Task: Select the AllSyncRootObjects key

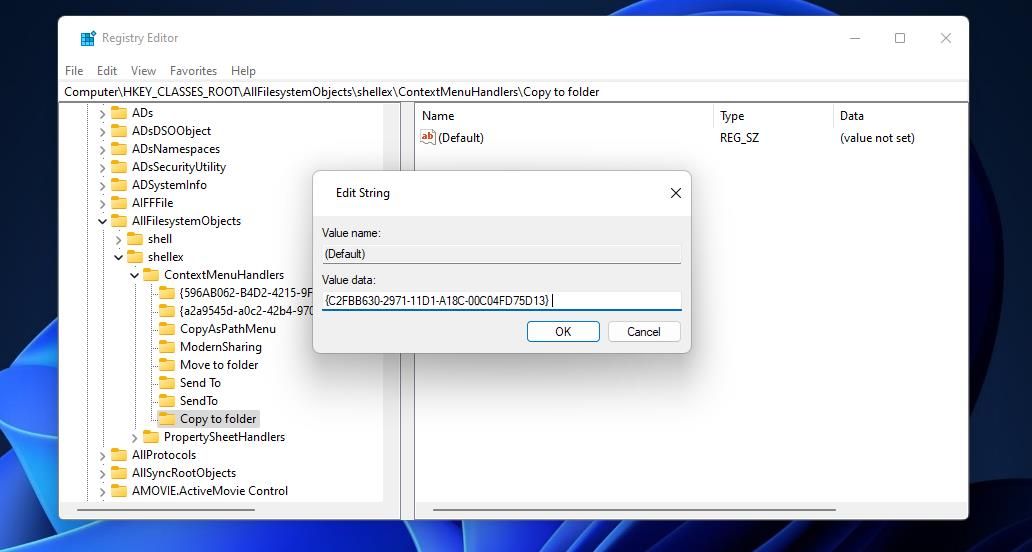Action: point(184,473)
